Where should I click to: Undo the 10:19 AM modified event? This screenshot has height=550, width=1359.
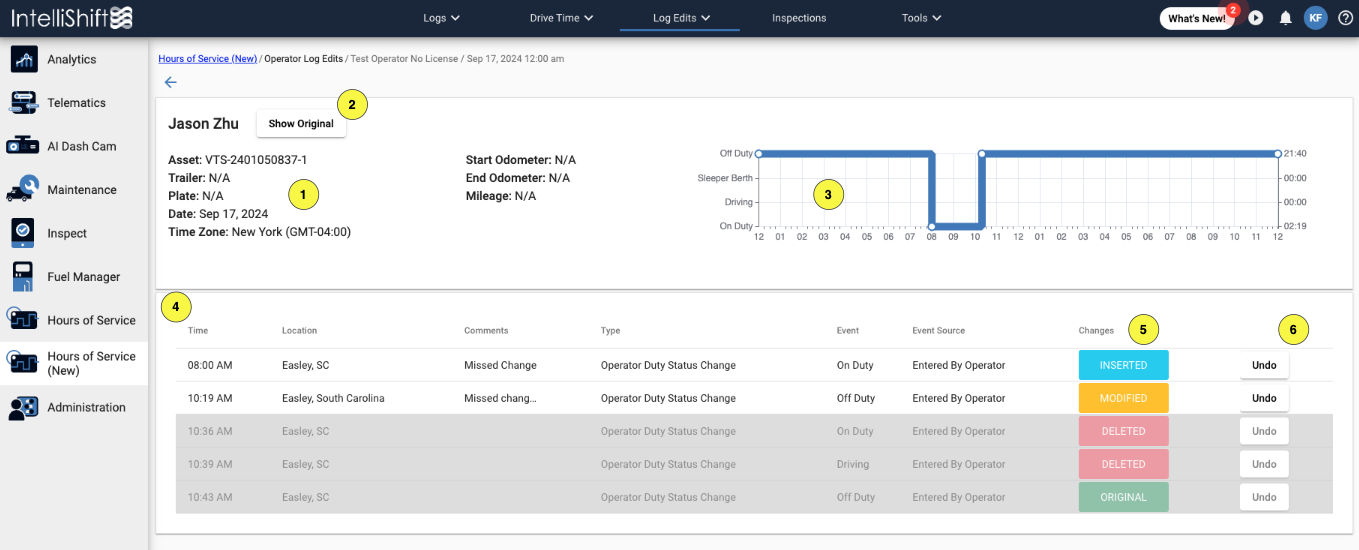click(1264, 398)
